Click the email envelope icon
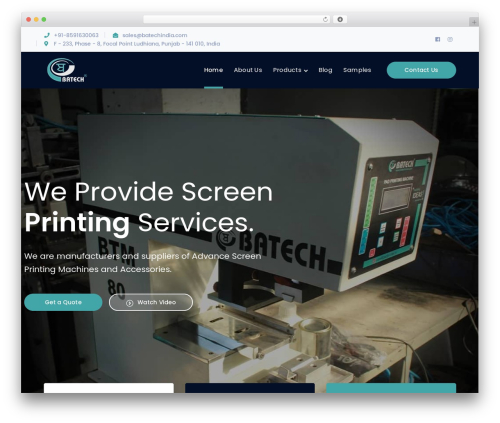 115,35
